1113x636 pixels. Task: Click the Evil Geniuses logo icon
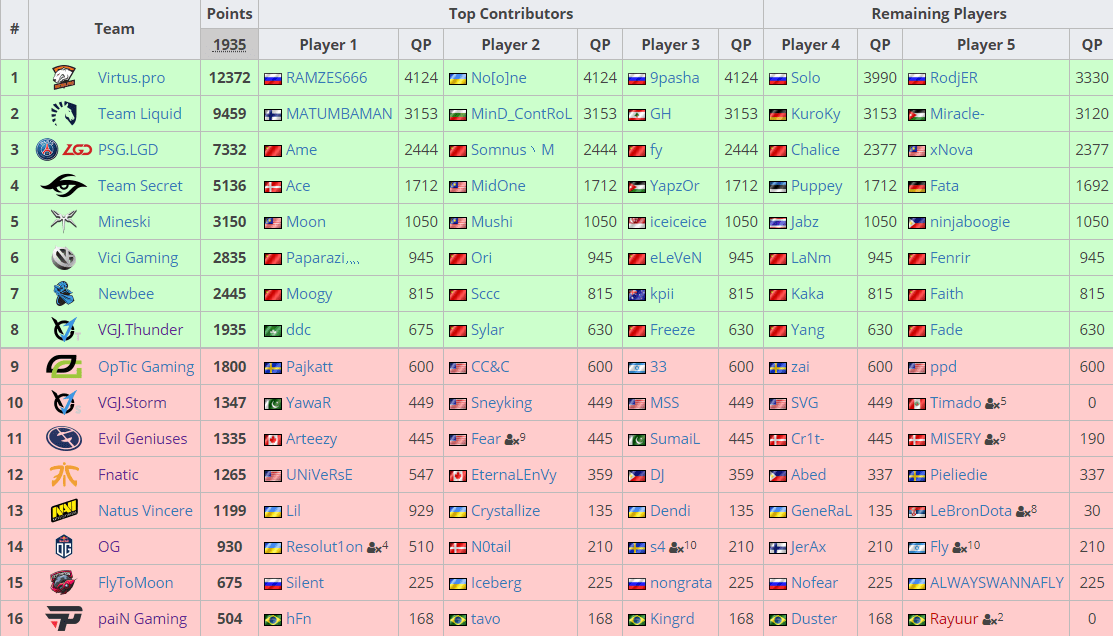[x=64, y=439]
